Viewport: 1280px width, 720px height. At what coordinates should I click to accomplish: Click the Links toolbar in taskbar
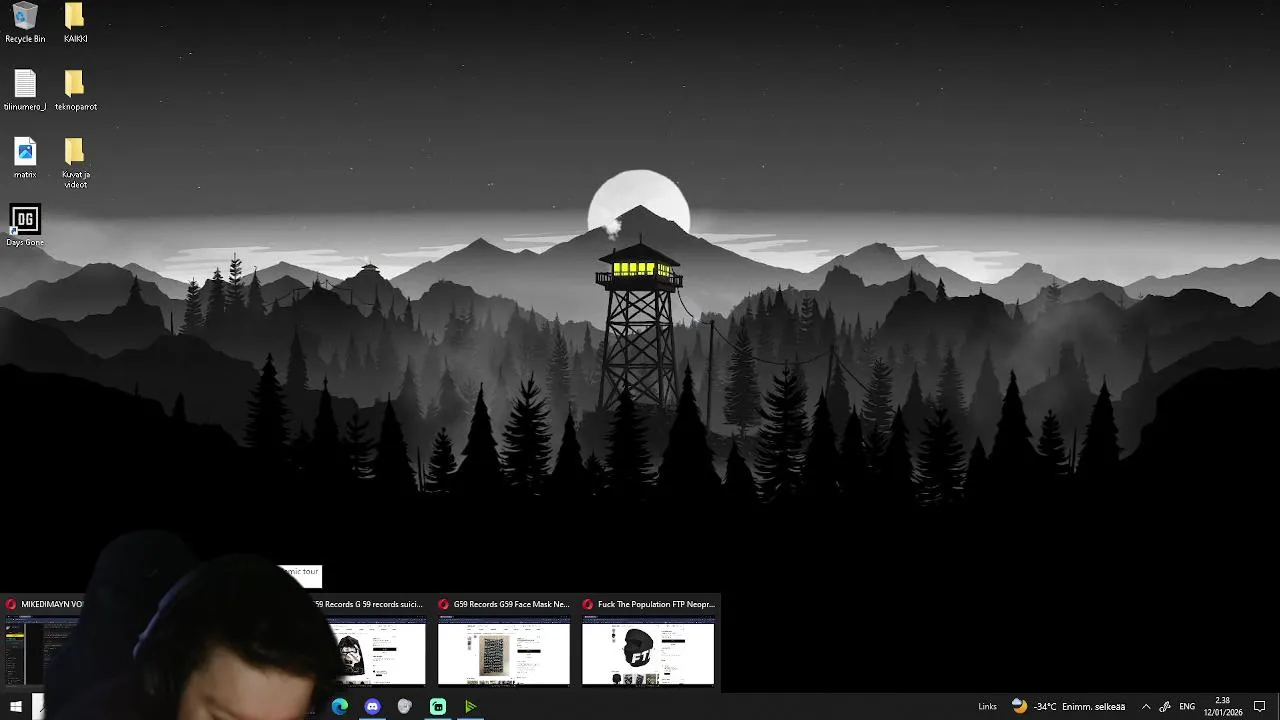[x=987, y=706]
